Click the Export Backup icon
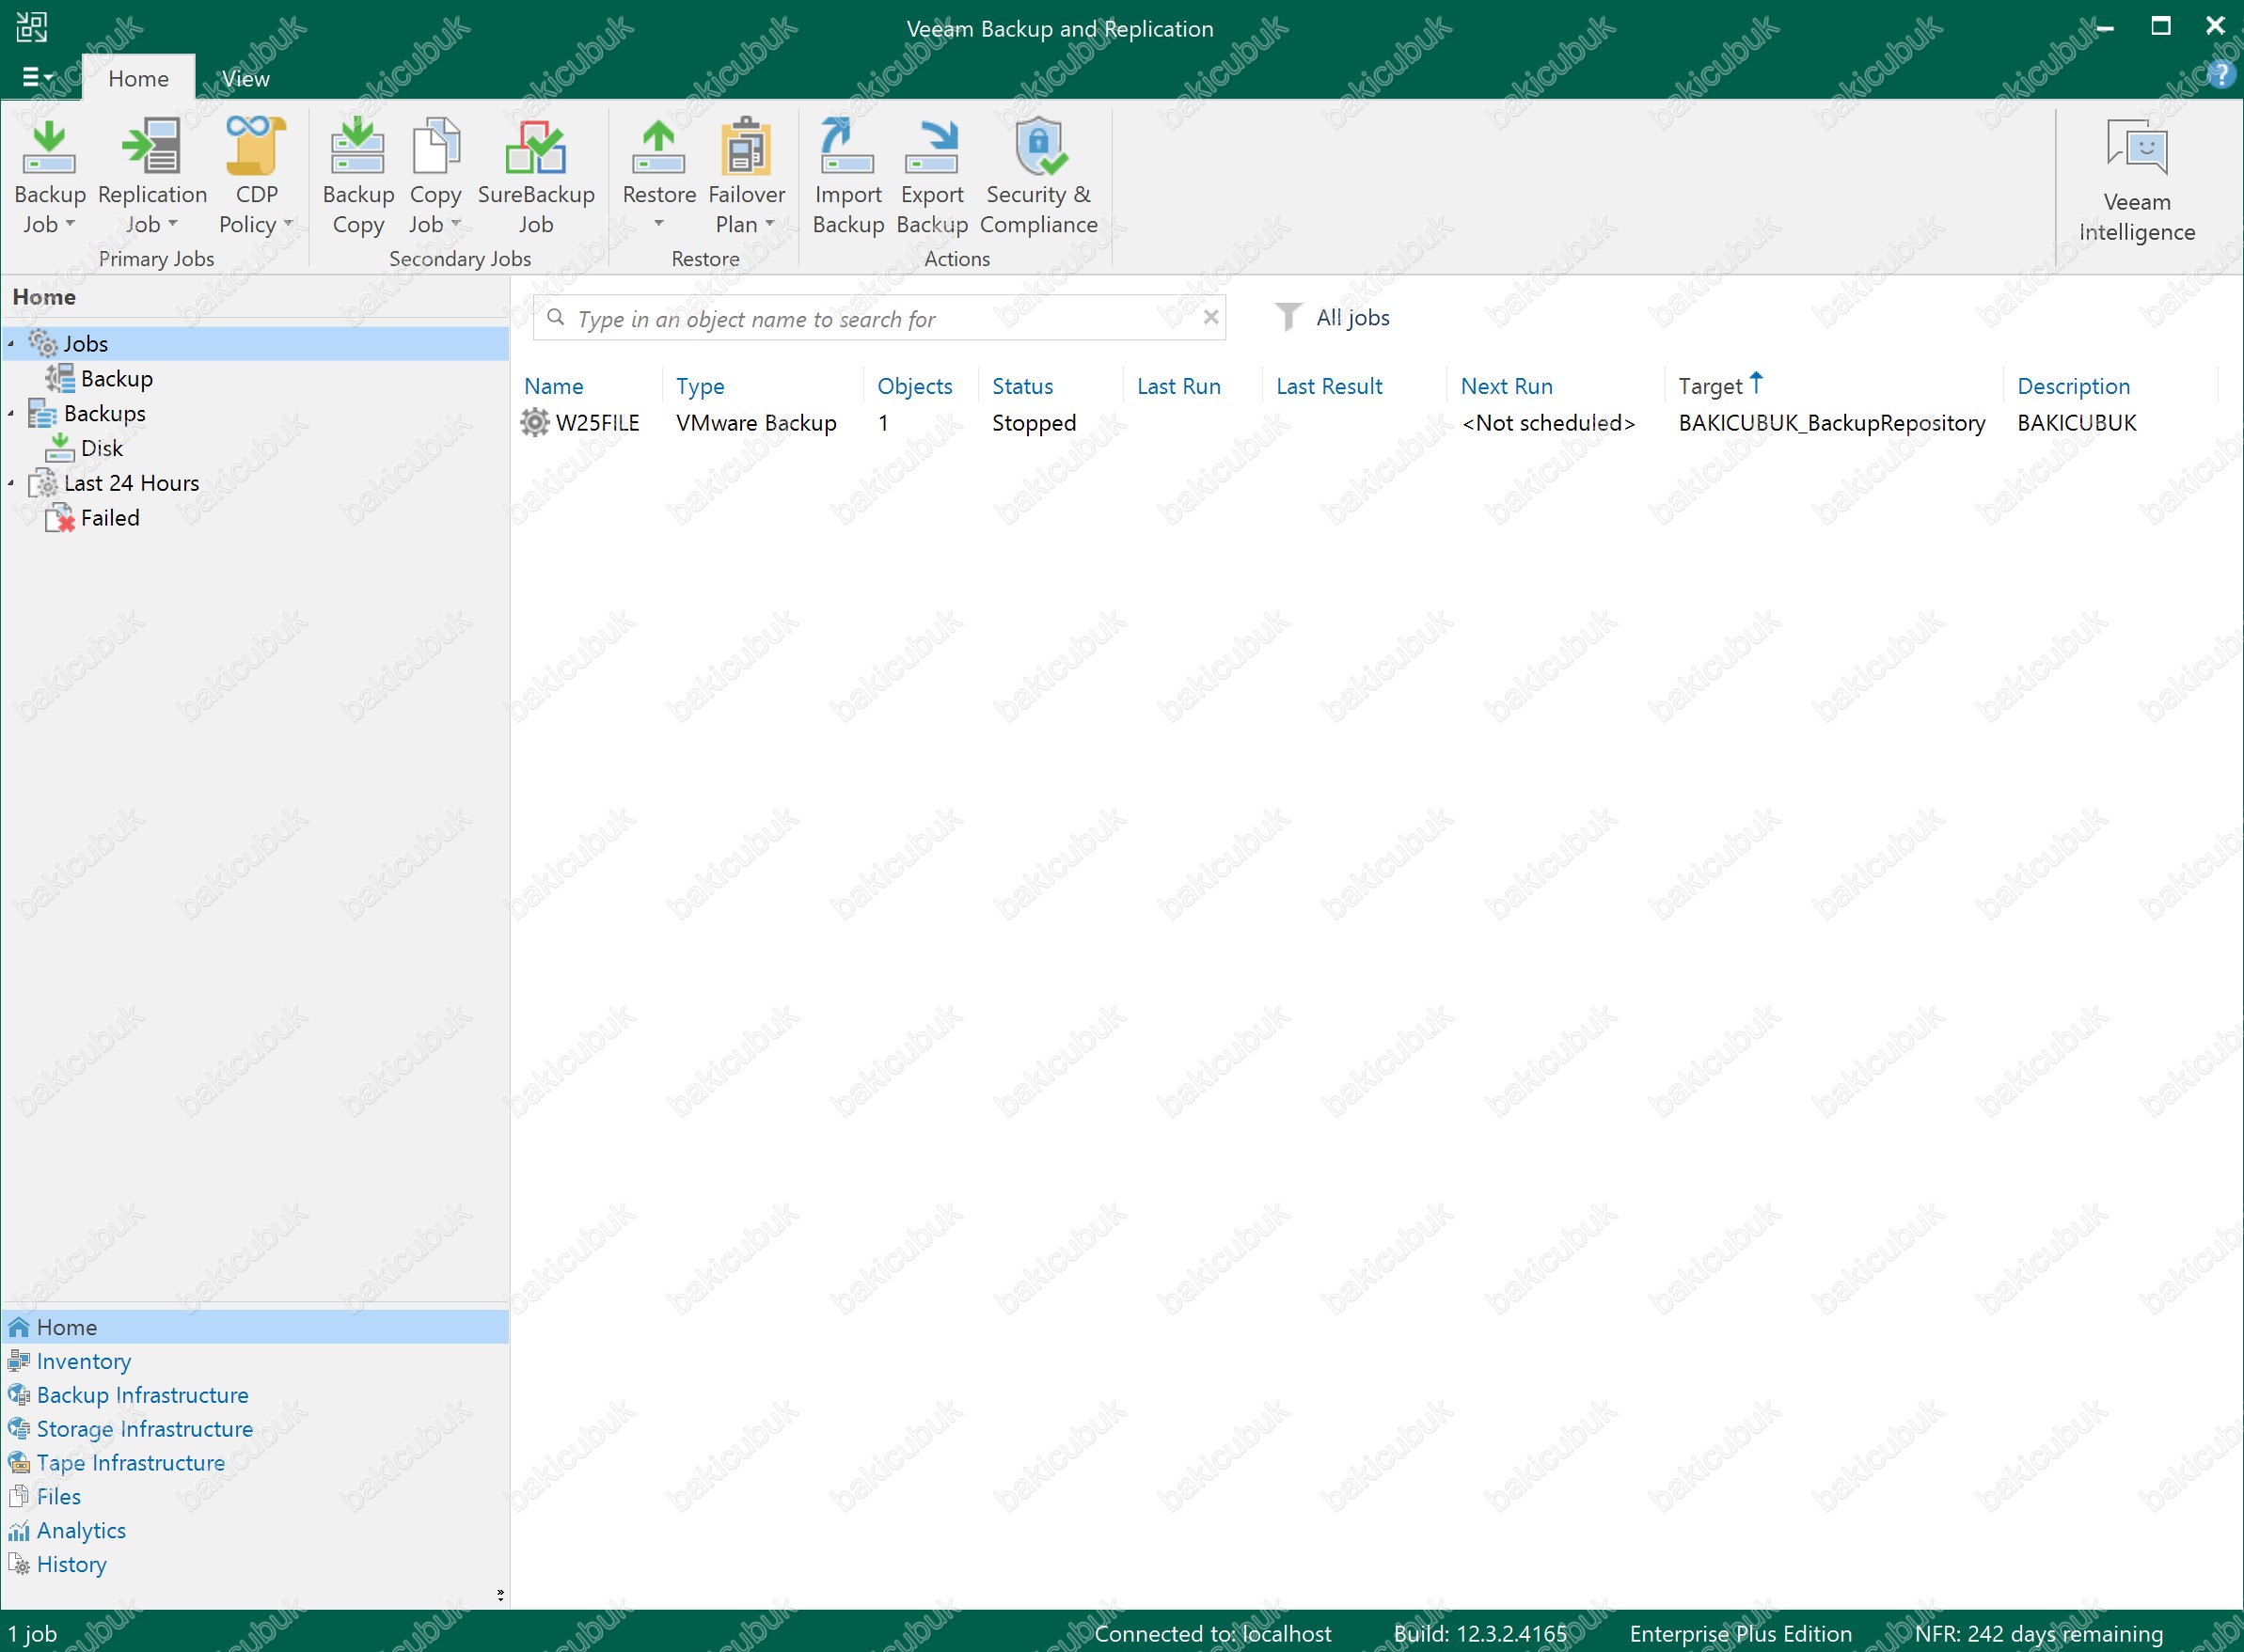2244x1652 pixels. click(931, 148)
